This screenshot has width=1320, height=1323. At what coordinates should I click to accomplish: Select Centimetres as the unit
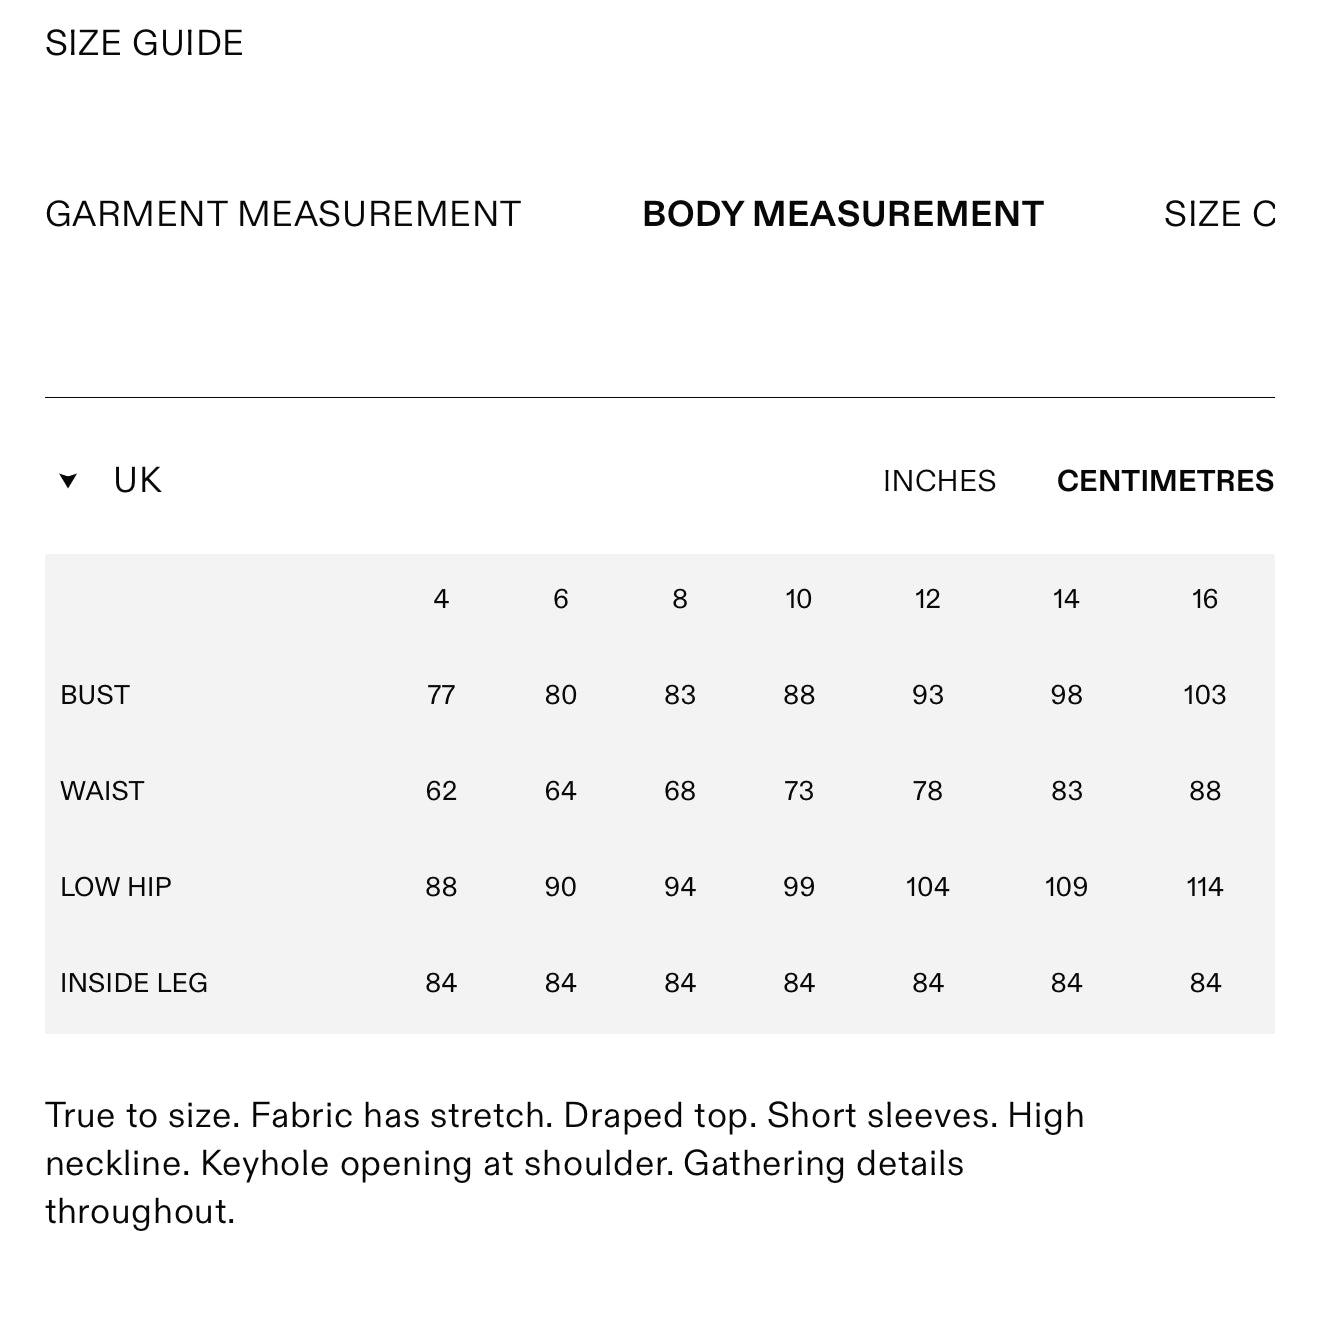1165,481
